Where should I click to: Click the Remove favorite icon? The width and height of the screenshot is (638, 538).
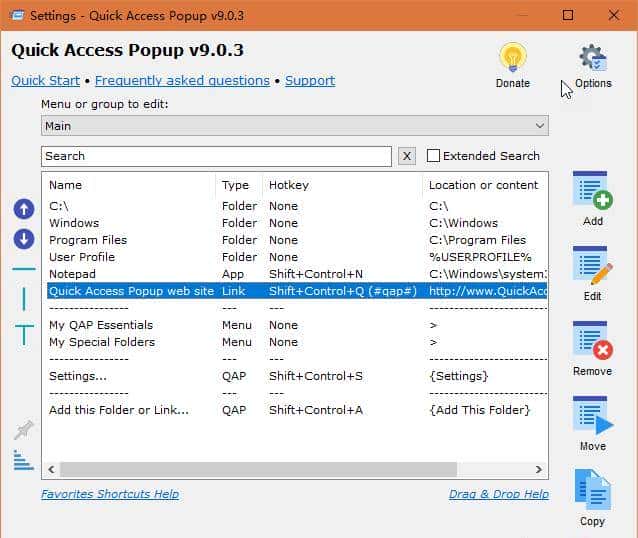pos(592,342)
